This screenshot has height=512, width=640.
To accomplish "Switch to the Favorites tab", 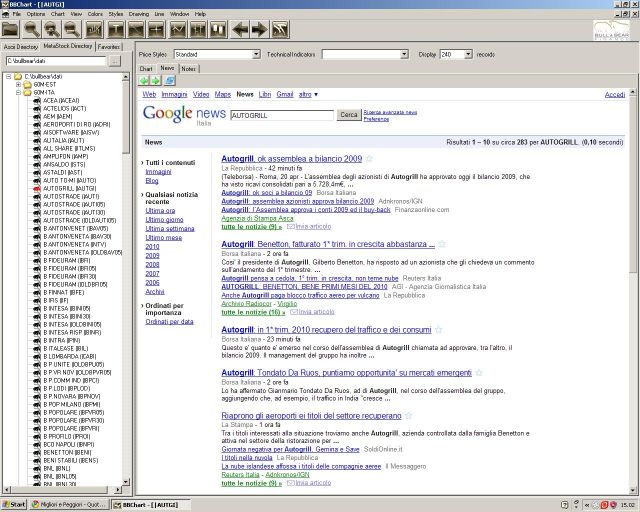I will click(109, 47).
